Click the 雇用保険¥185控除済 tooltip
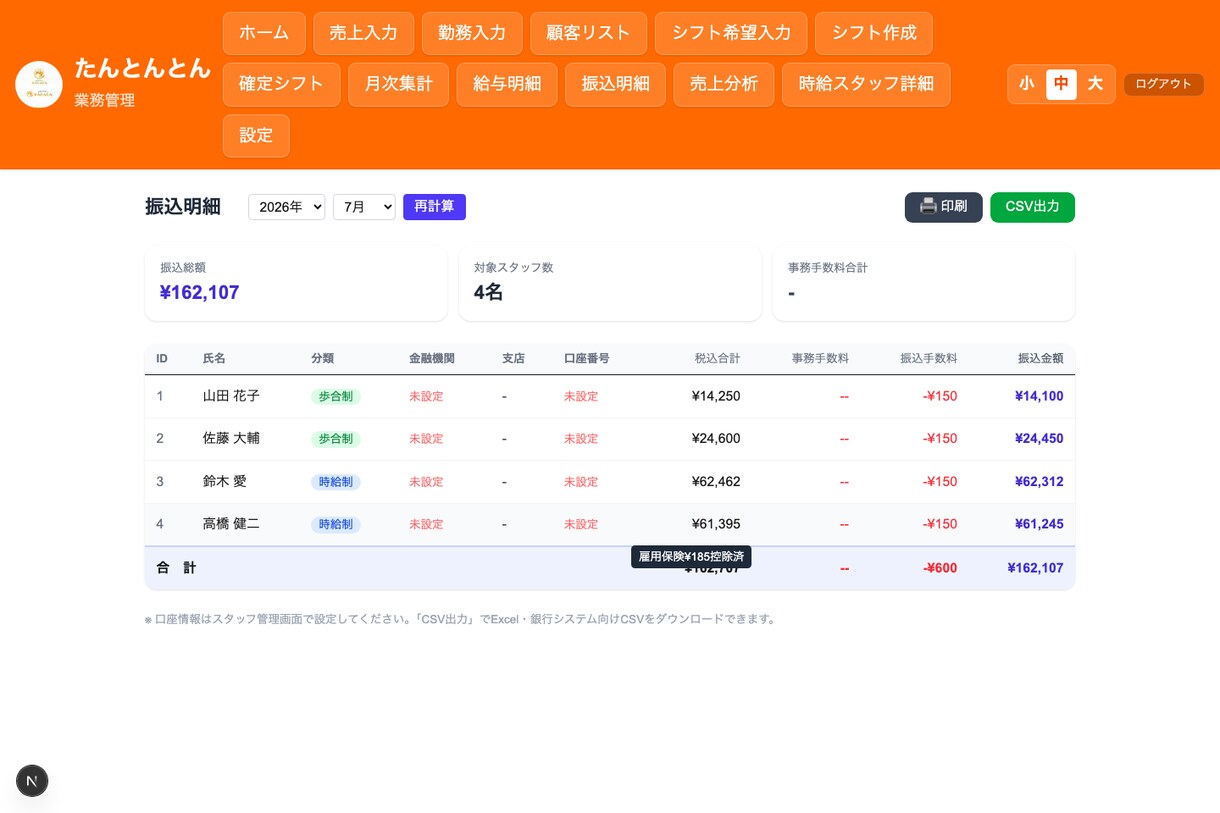Image resolution: width=1220 pixels, height=813 pixels. [691, 556]
